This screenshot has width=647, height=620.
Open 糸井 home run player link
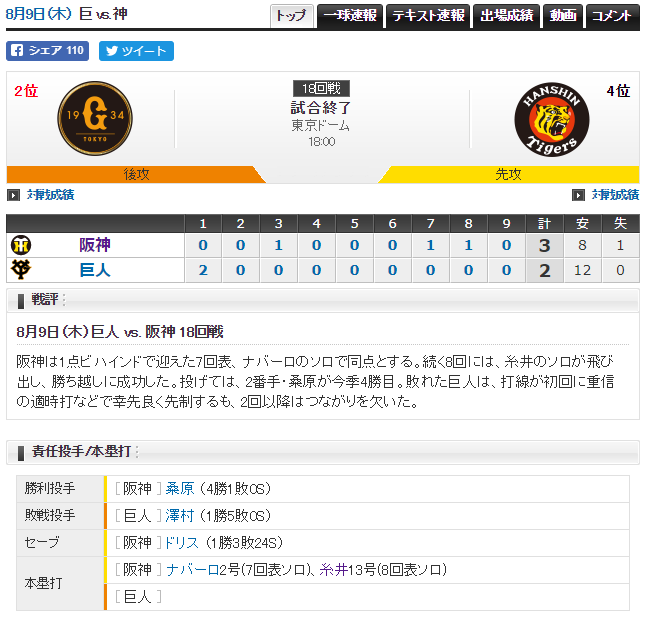tap(334, 570)
